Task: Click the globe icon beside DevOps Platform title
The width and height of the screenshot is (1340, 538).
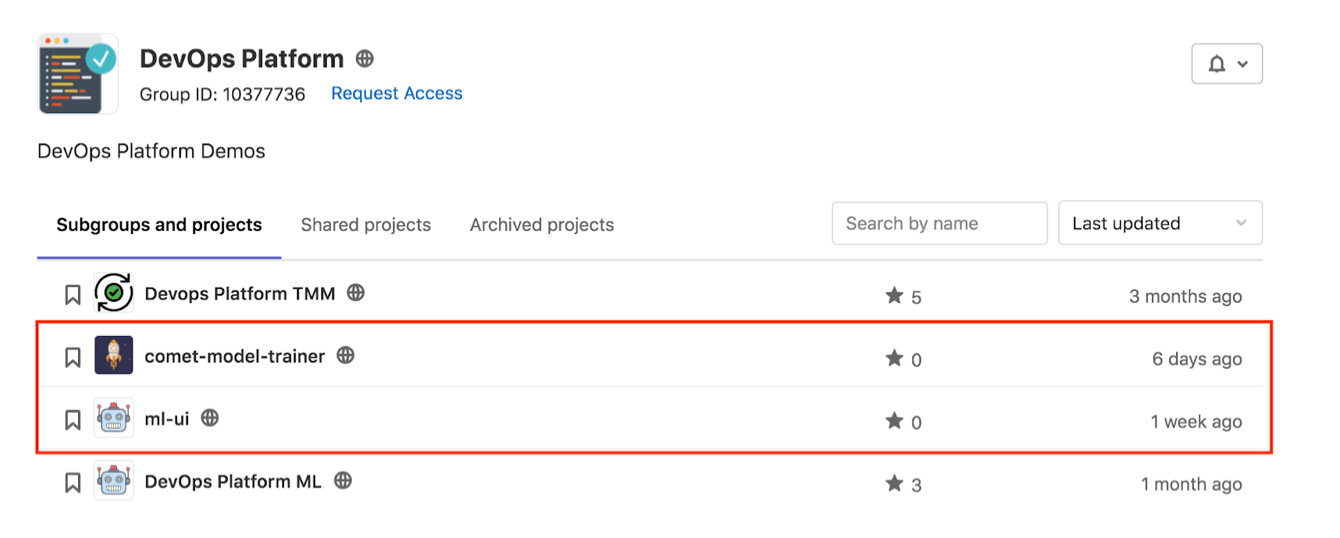Action: [x=365, y=59]
